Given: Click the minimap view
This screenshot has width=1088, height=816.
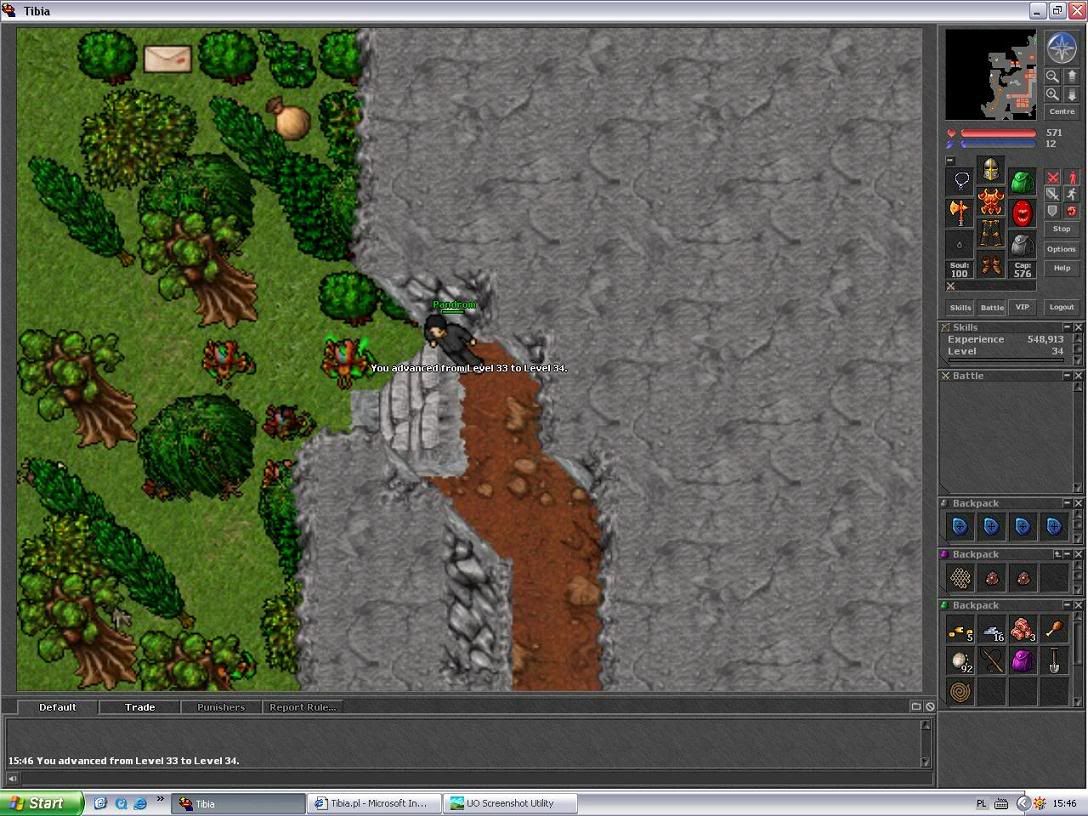Looking at the screenshot, I should [x=991, y=75].
